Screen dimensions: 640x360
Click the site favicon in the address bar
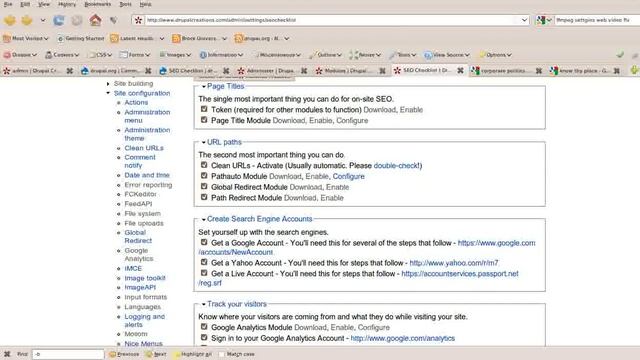[x=138, y=20]
